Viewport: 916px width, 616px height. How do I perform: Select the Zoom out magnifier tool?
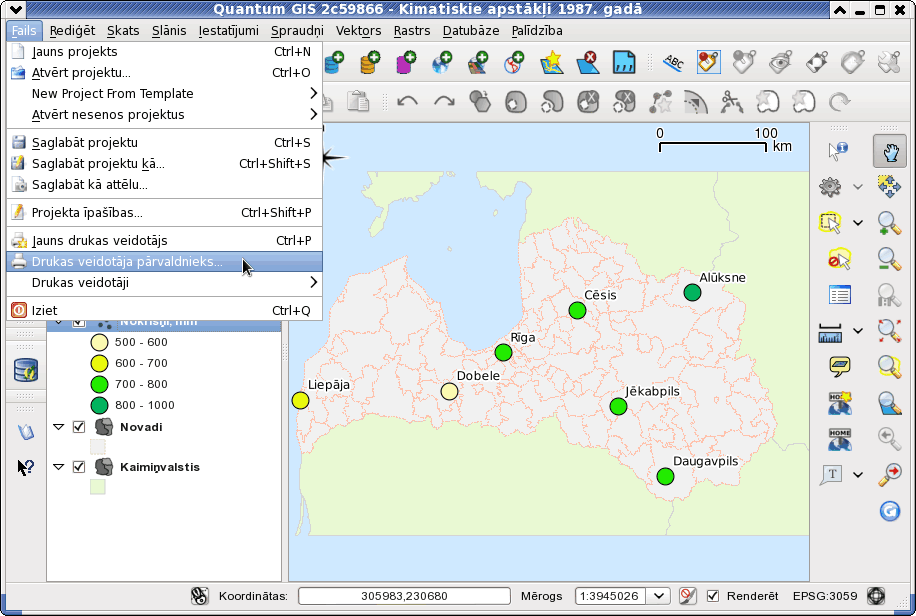[889, 259]
